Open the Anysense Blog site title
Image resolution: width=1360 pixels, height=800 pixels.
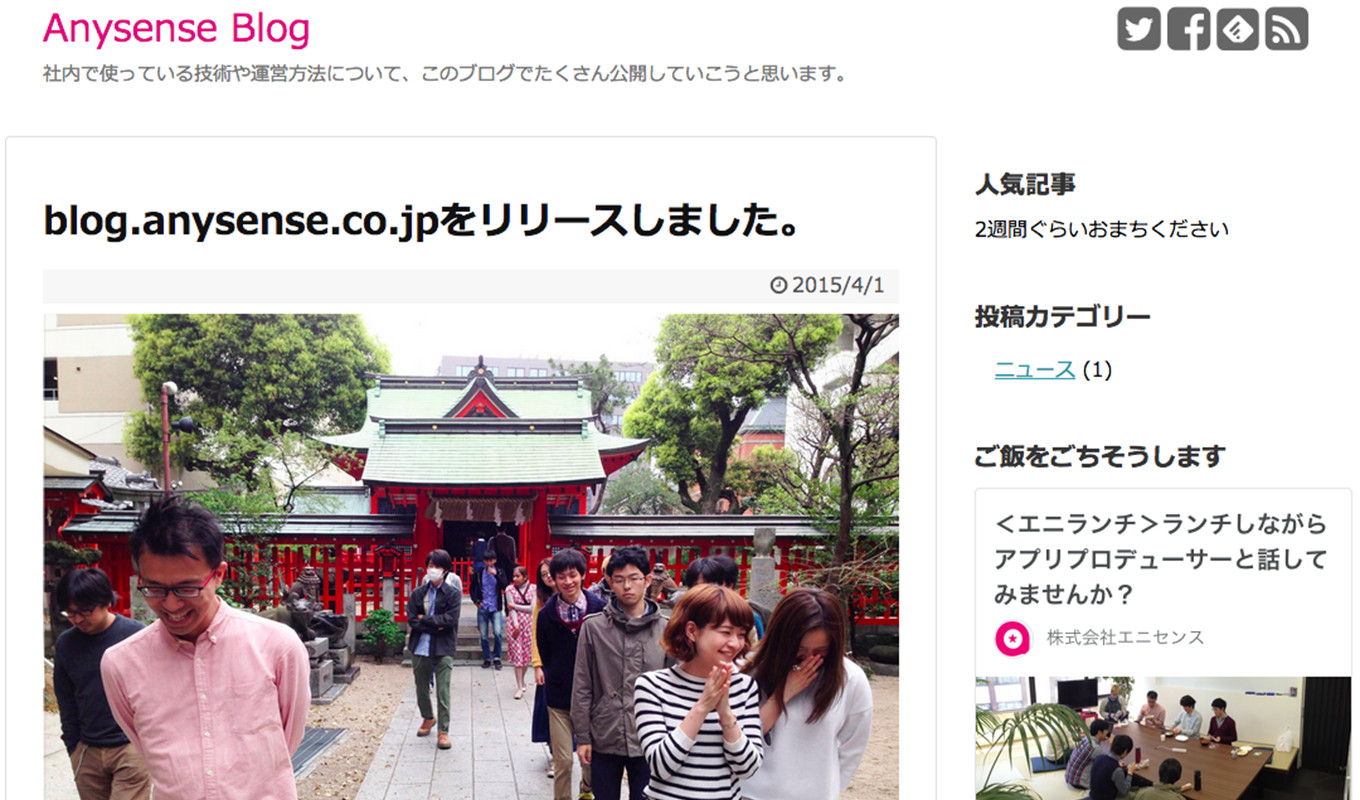pos(176,29)
